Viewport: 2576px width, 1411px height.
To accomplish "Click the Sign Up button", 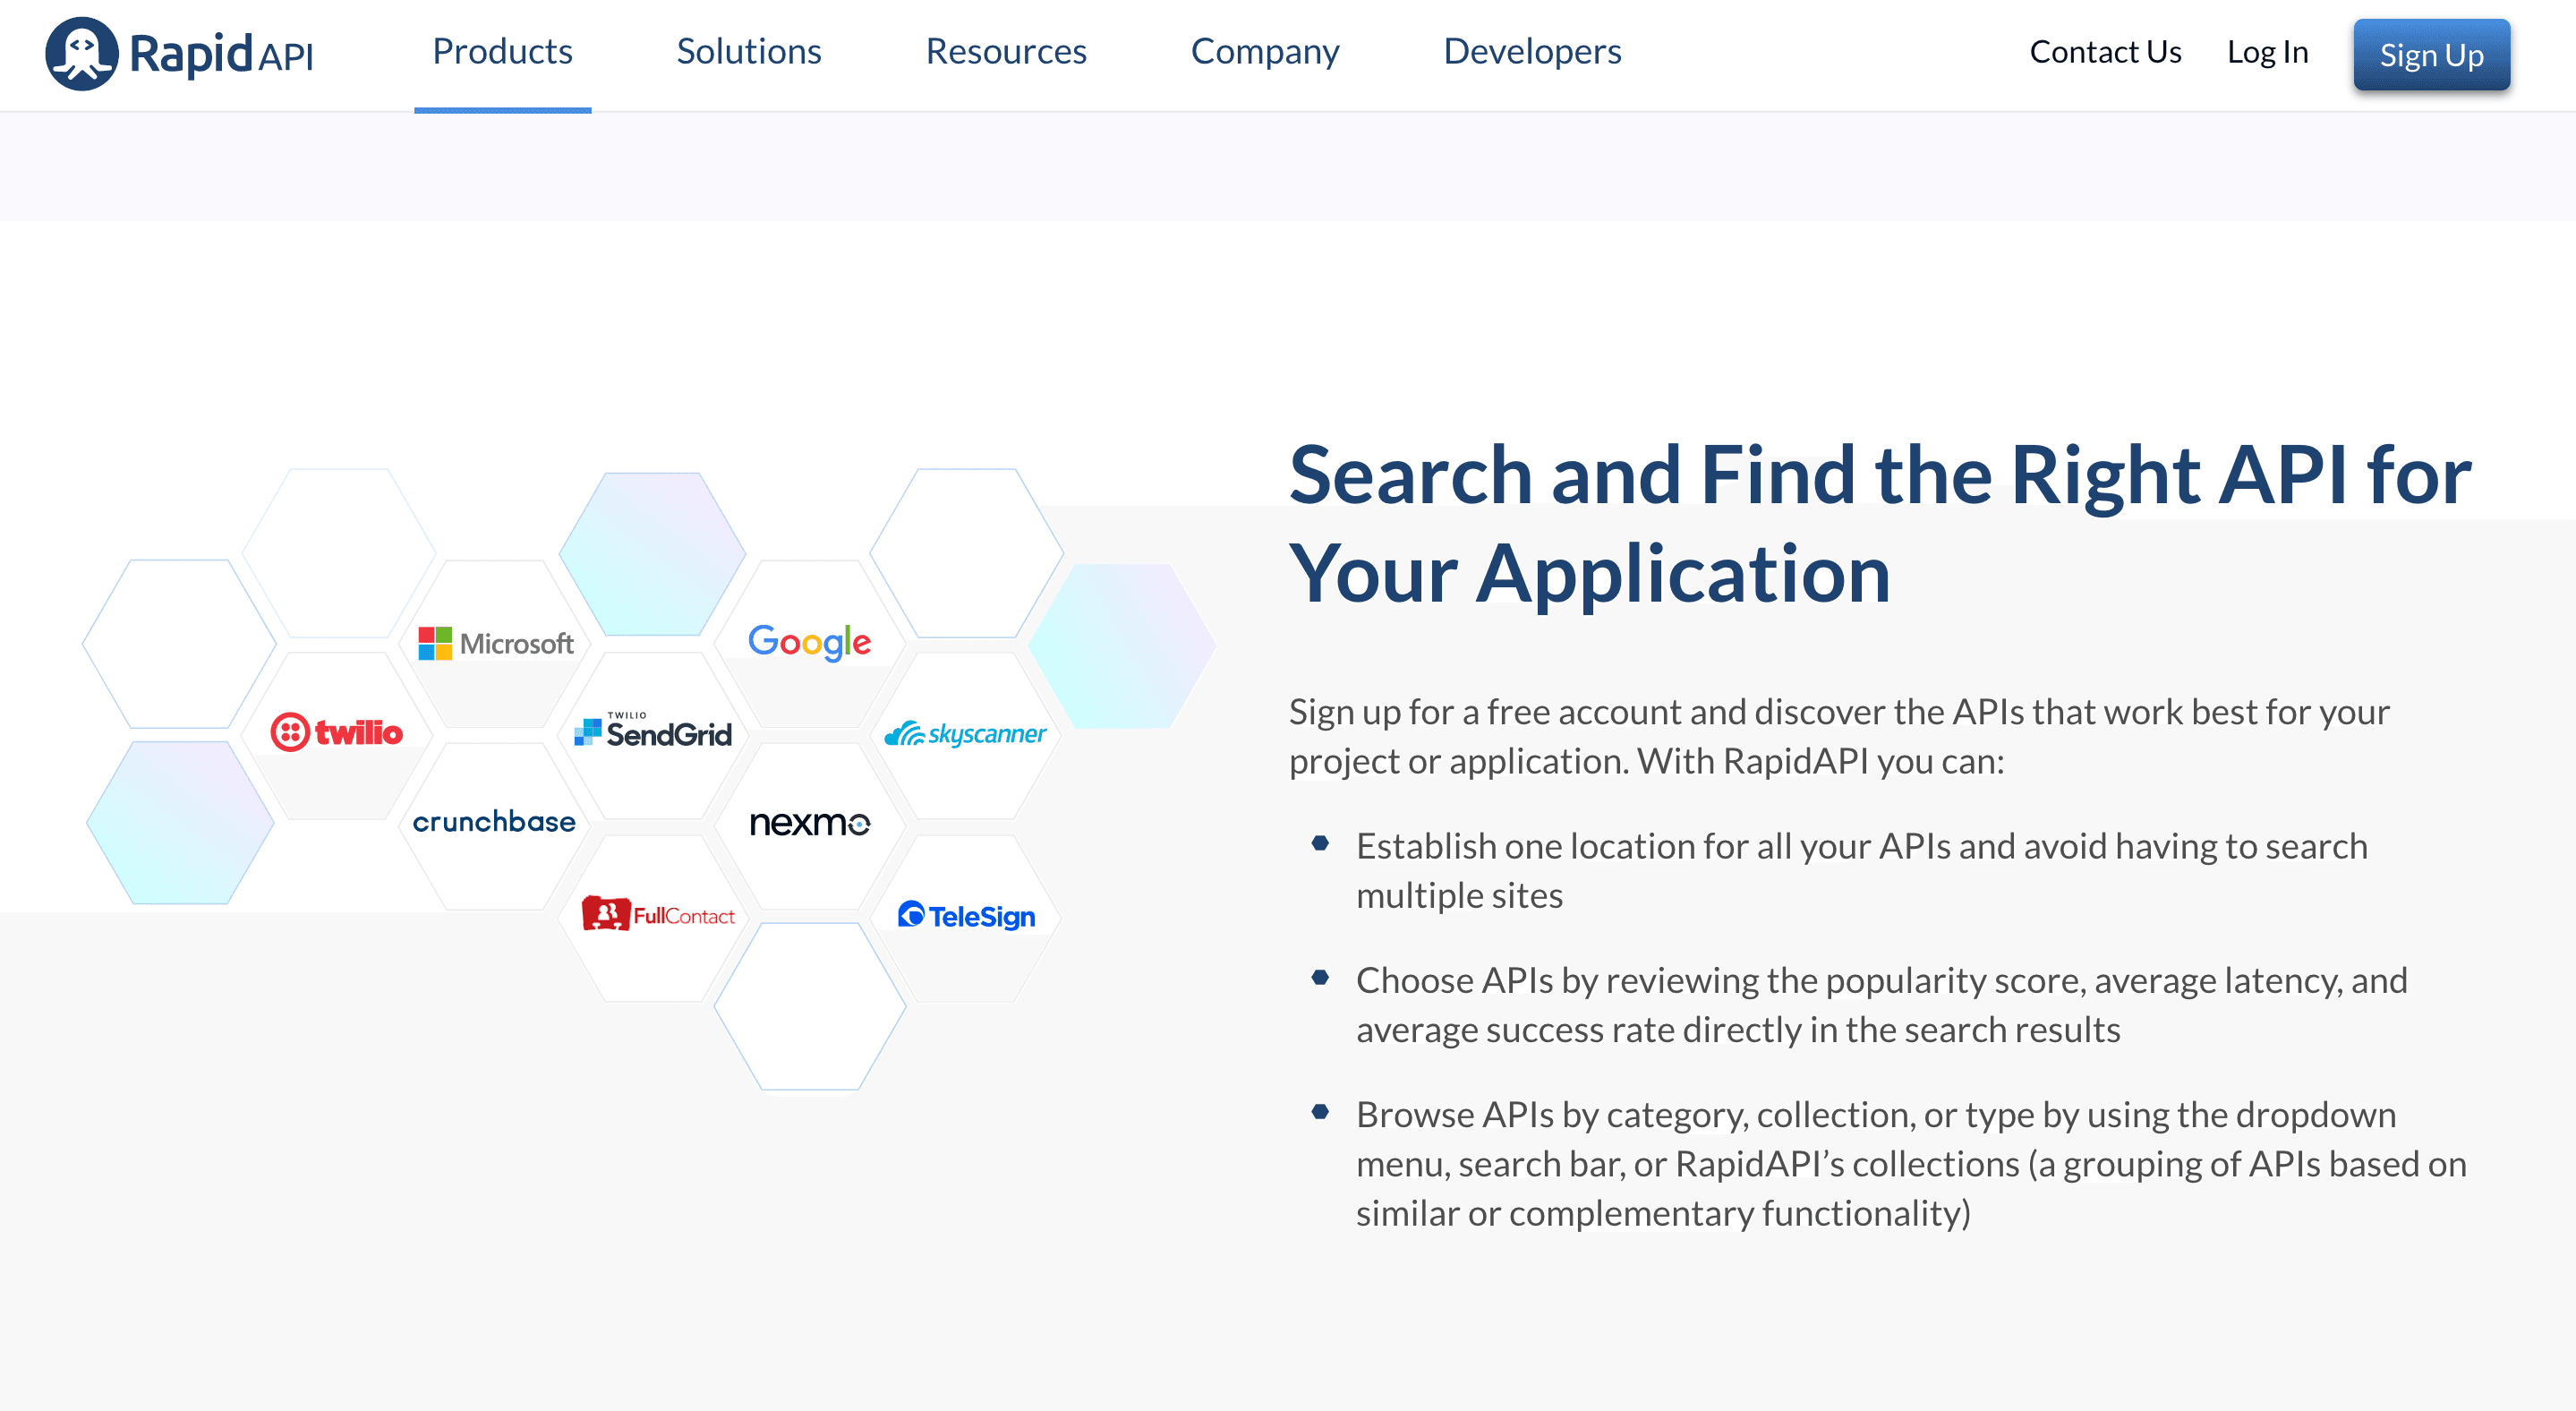I will coord(2430,52).
